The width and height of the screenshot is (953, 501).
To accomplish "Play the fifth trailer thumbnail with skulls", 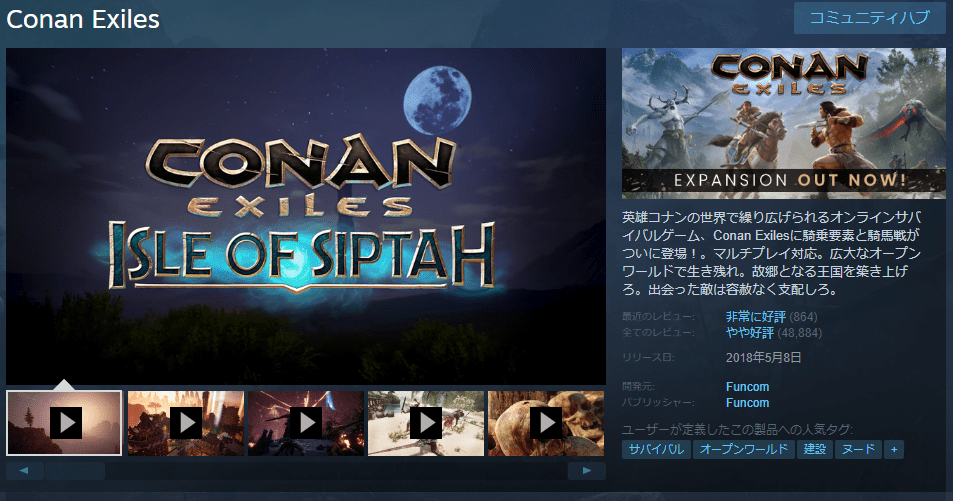I will 546,423.
